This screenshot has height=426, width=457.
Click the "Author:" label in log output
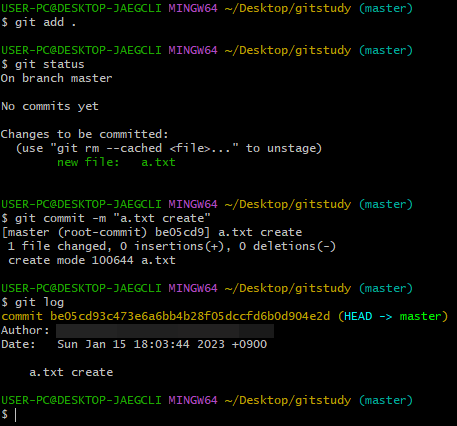click(x=25, y=330)
